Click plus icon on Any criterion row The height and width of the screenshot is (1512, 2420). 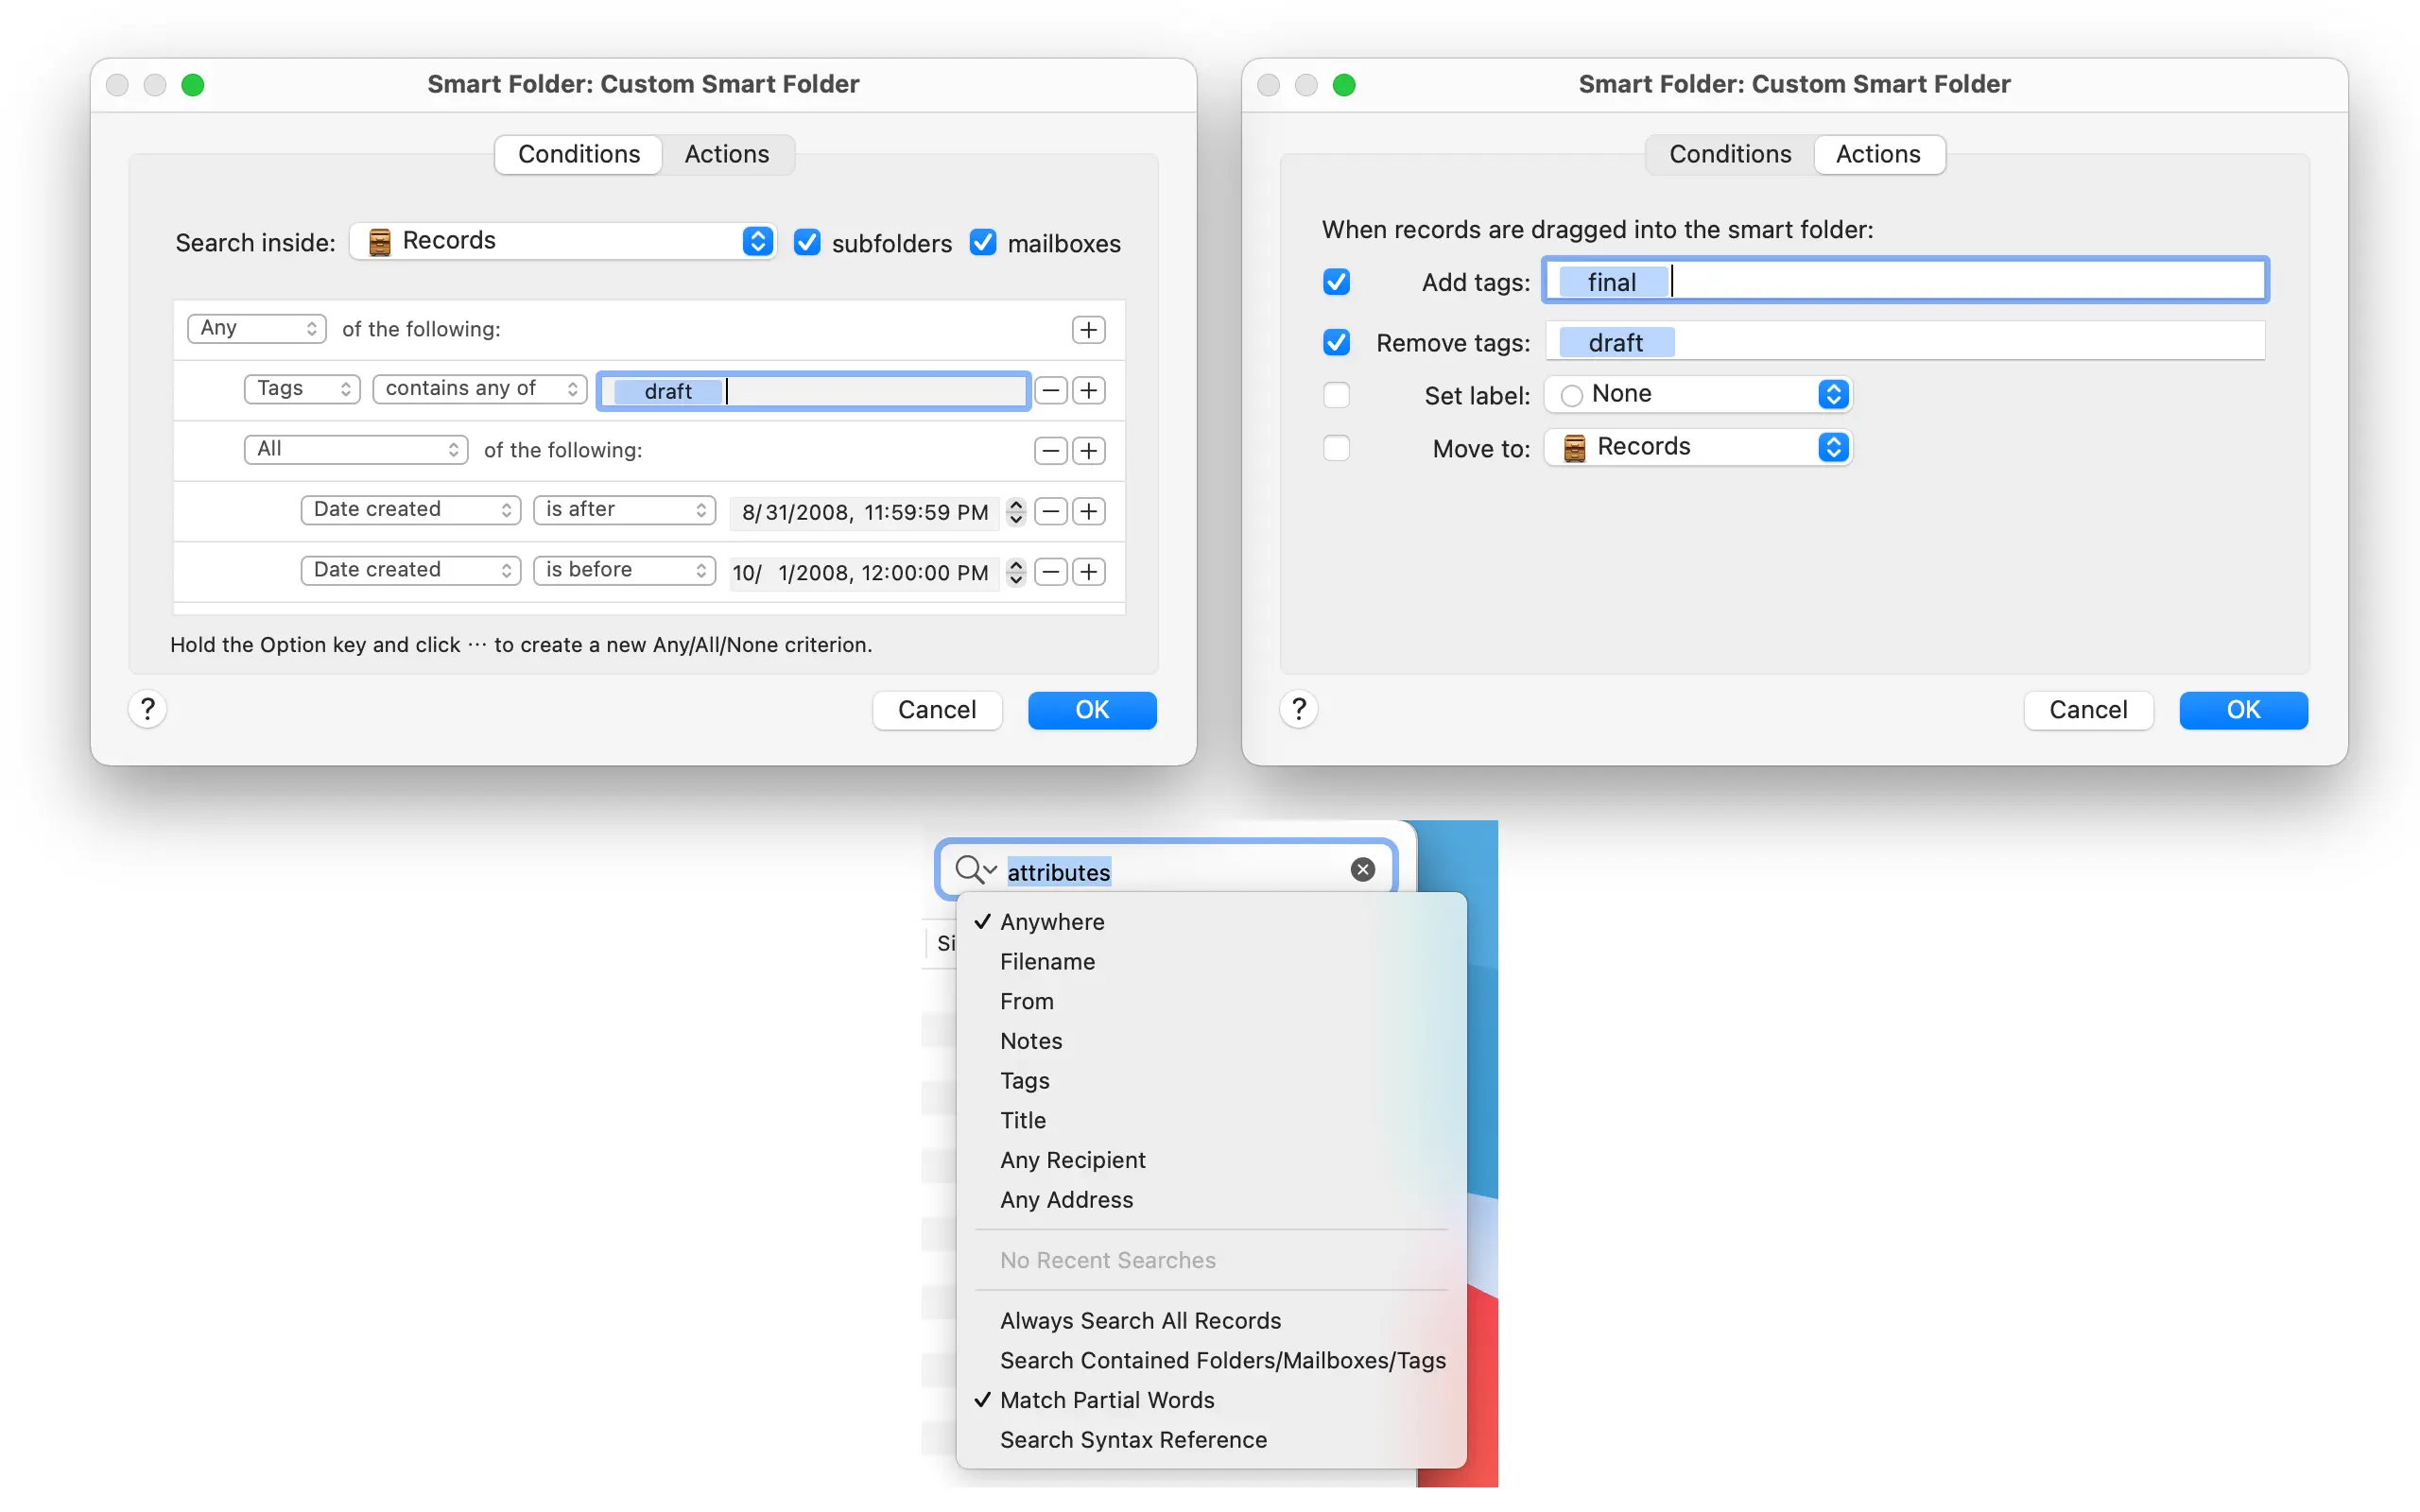click(x=1088, y=329)
